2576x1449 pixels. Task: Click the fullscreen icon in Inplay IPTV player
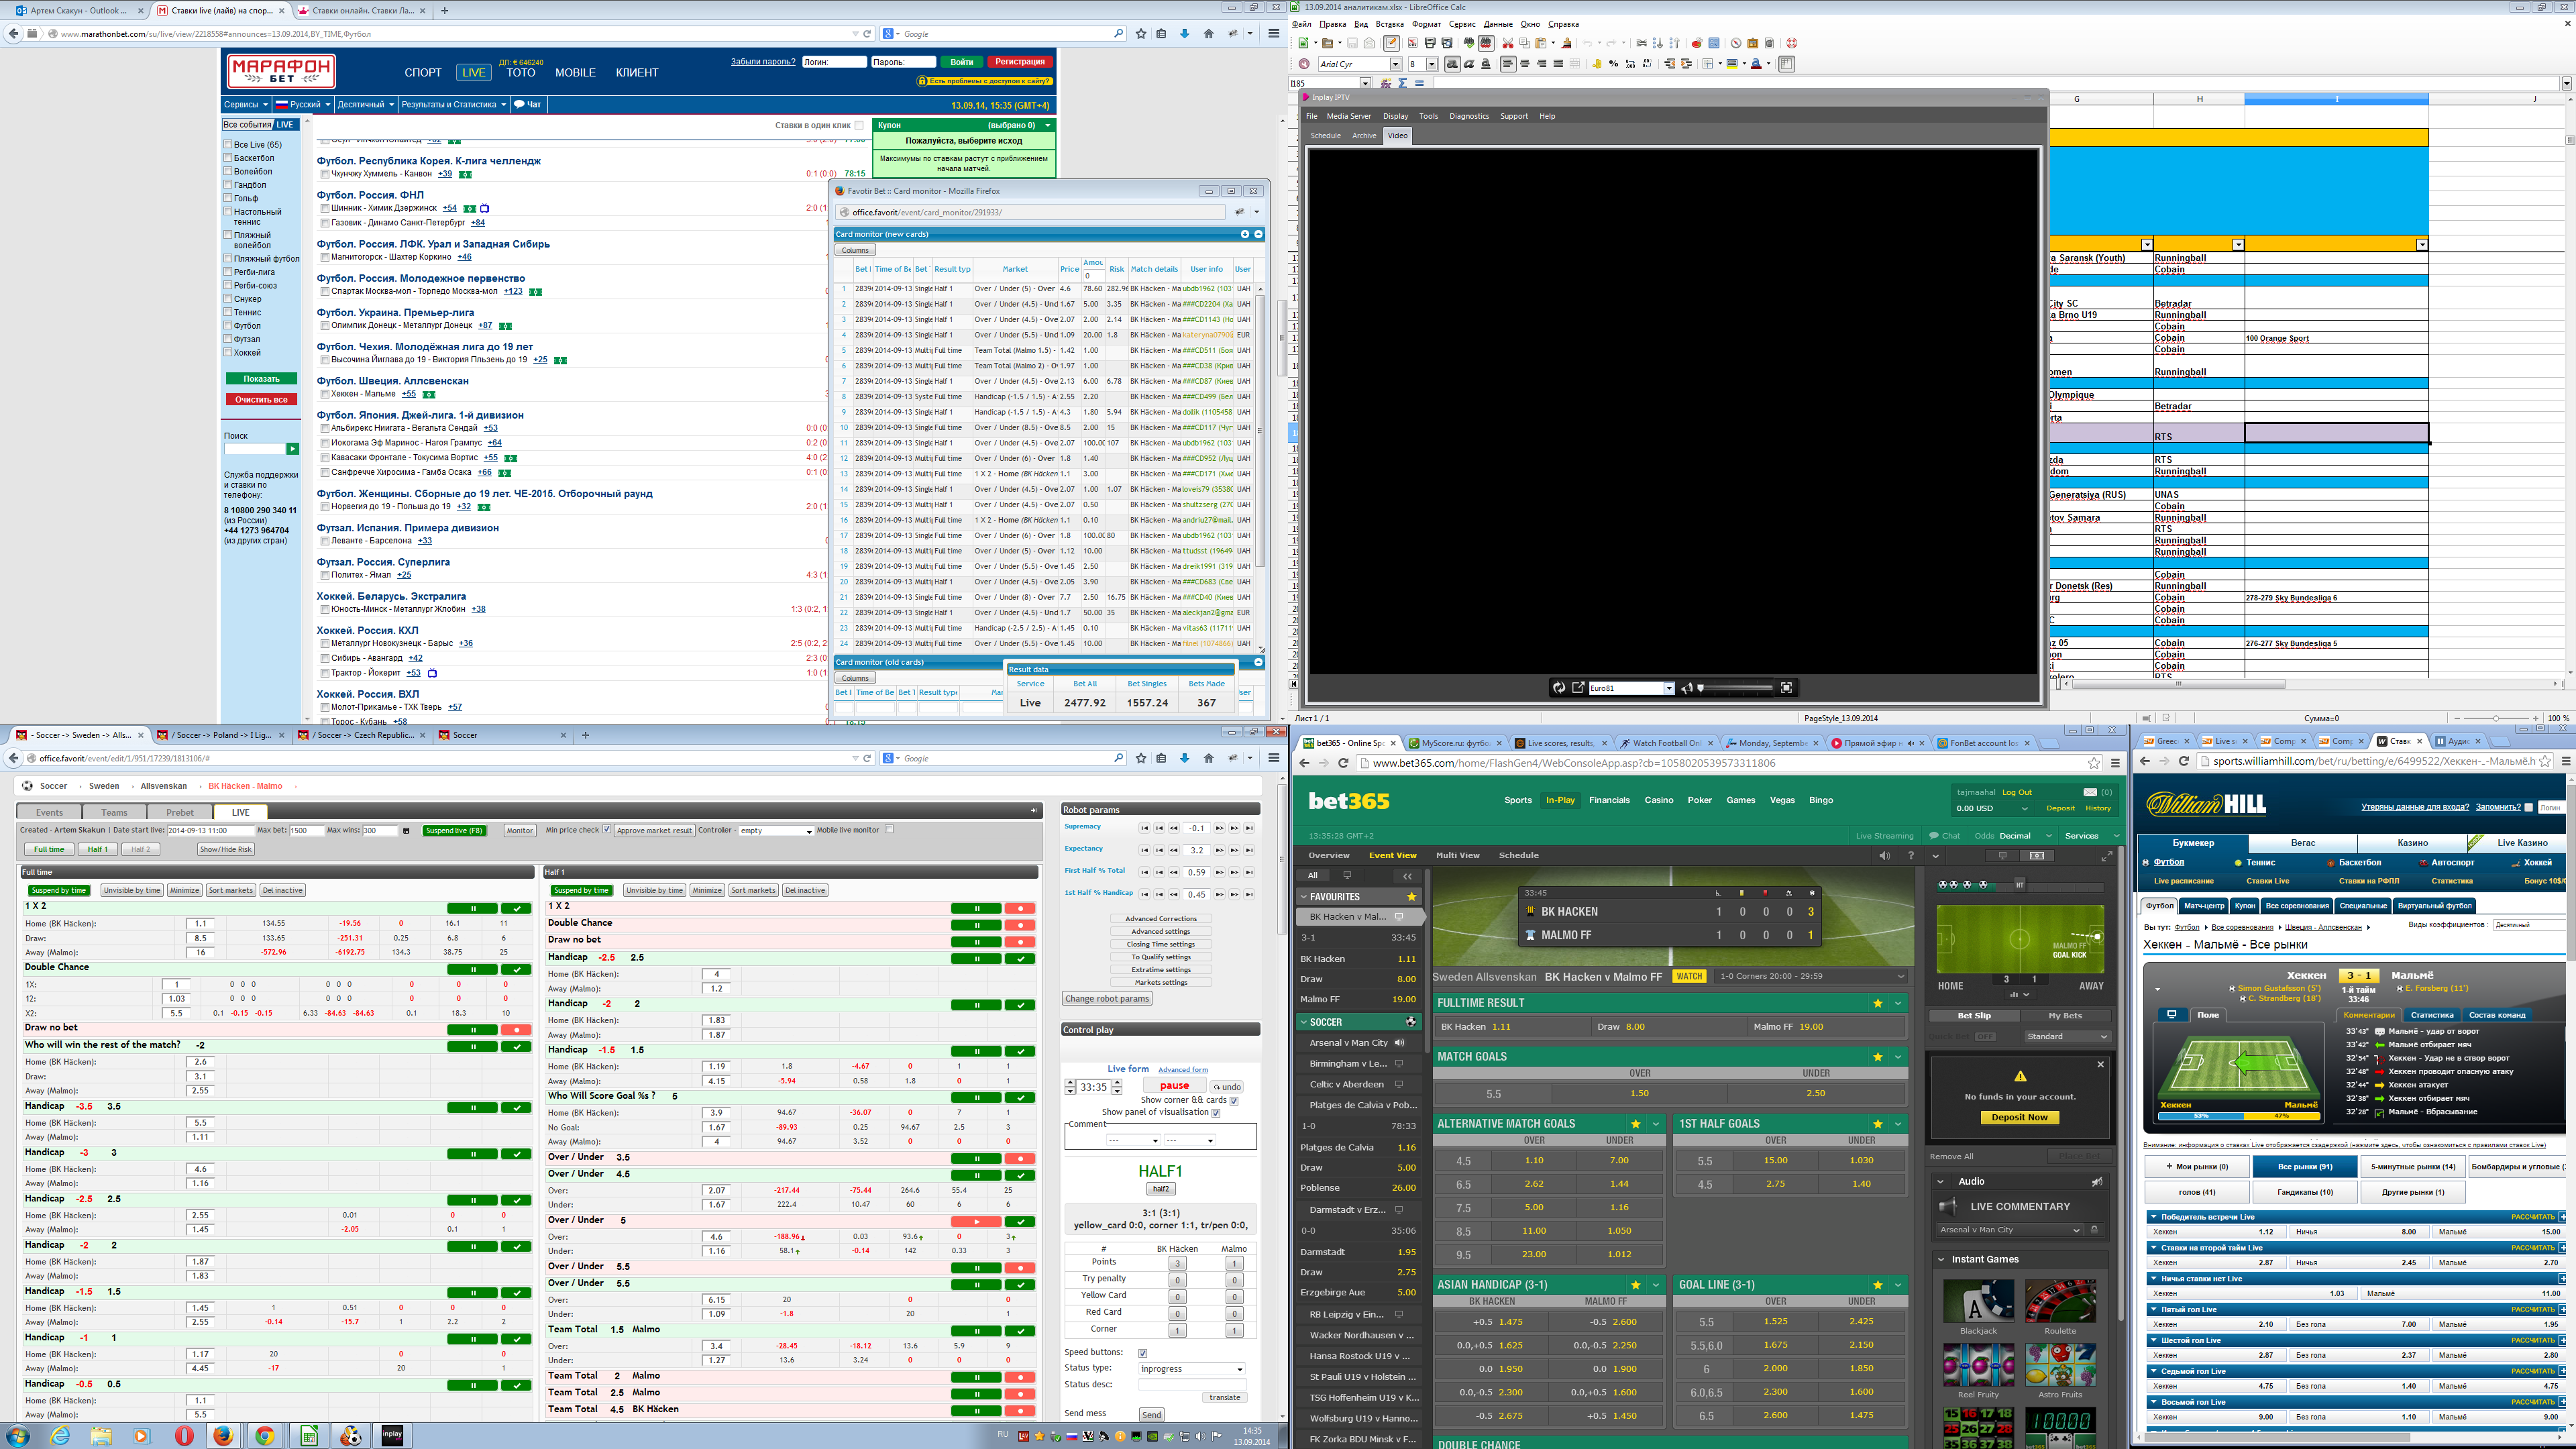(1786, 688)
